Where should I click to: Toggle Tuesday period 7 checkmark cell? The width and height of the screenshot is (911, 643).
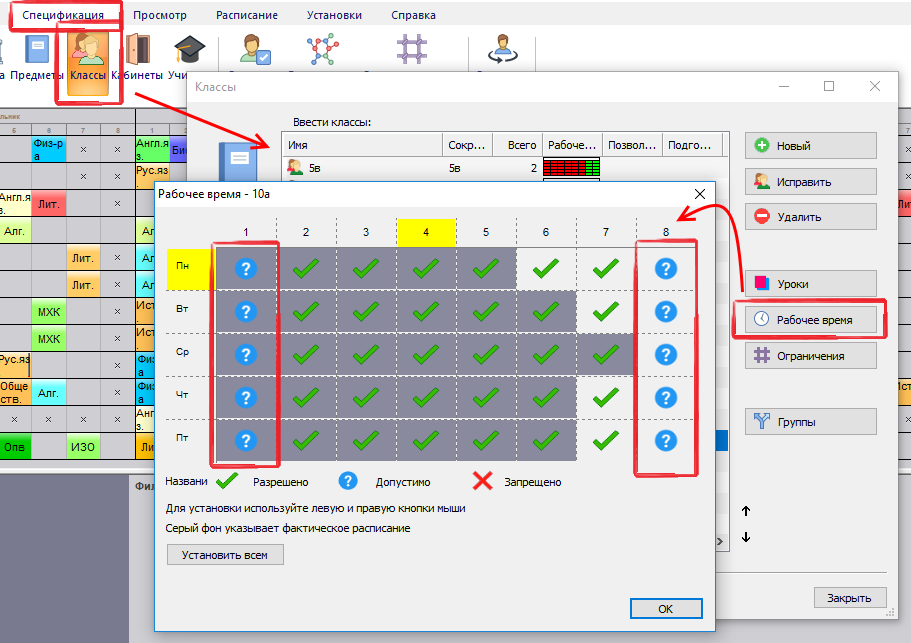pos(606,312)
